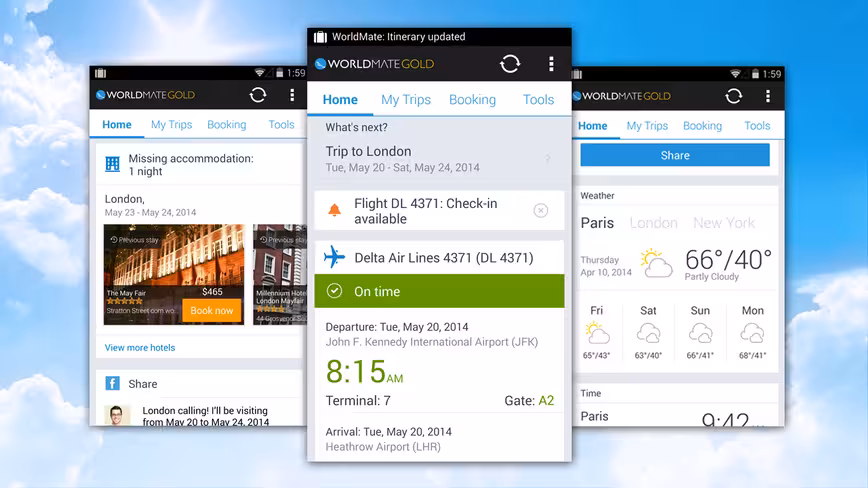Tap the Mon forecast cloud icon
Viewport: 868px width, 488px height.
(x=752, y=334)
